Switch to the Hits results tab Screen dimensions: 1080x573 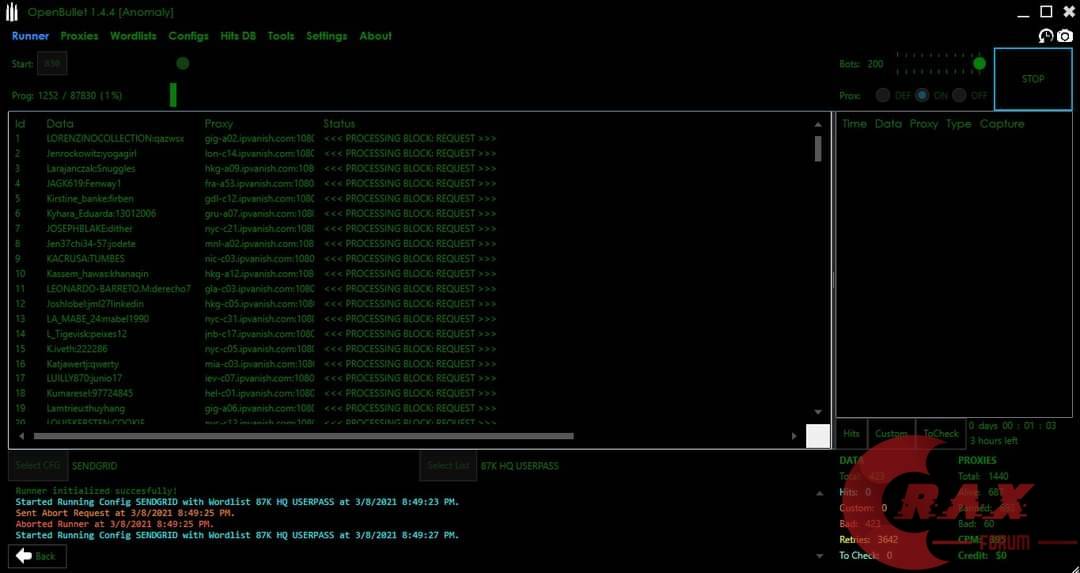(x=851, y=433)
